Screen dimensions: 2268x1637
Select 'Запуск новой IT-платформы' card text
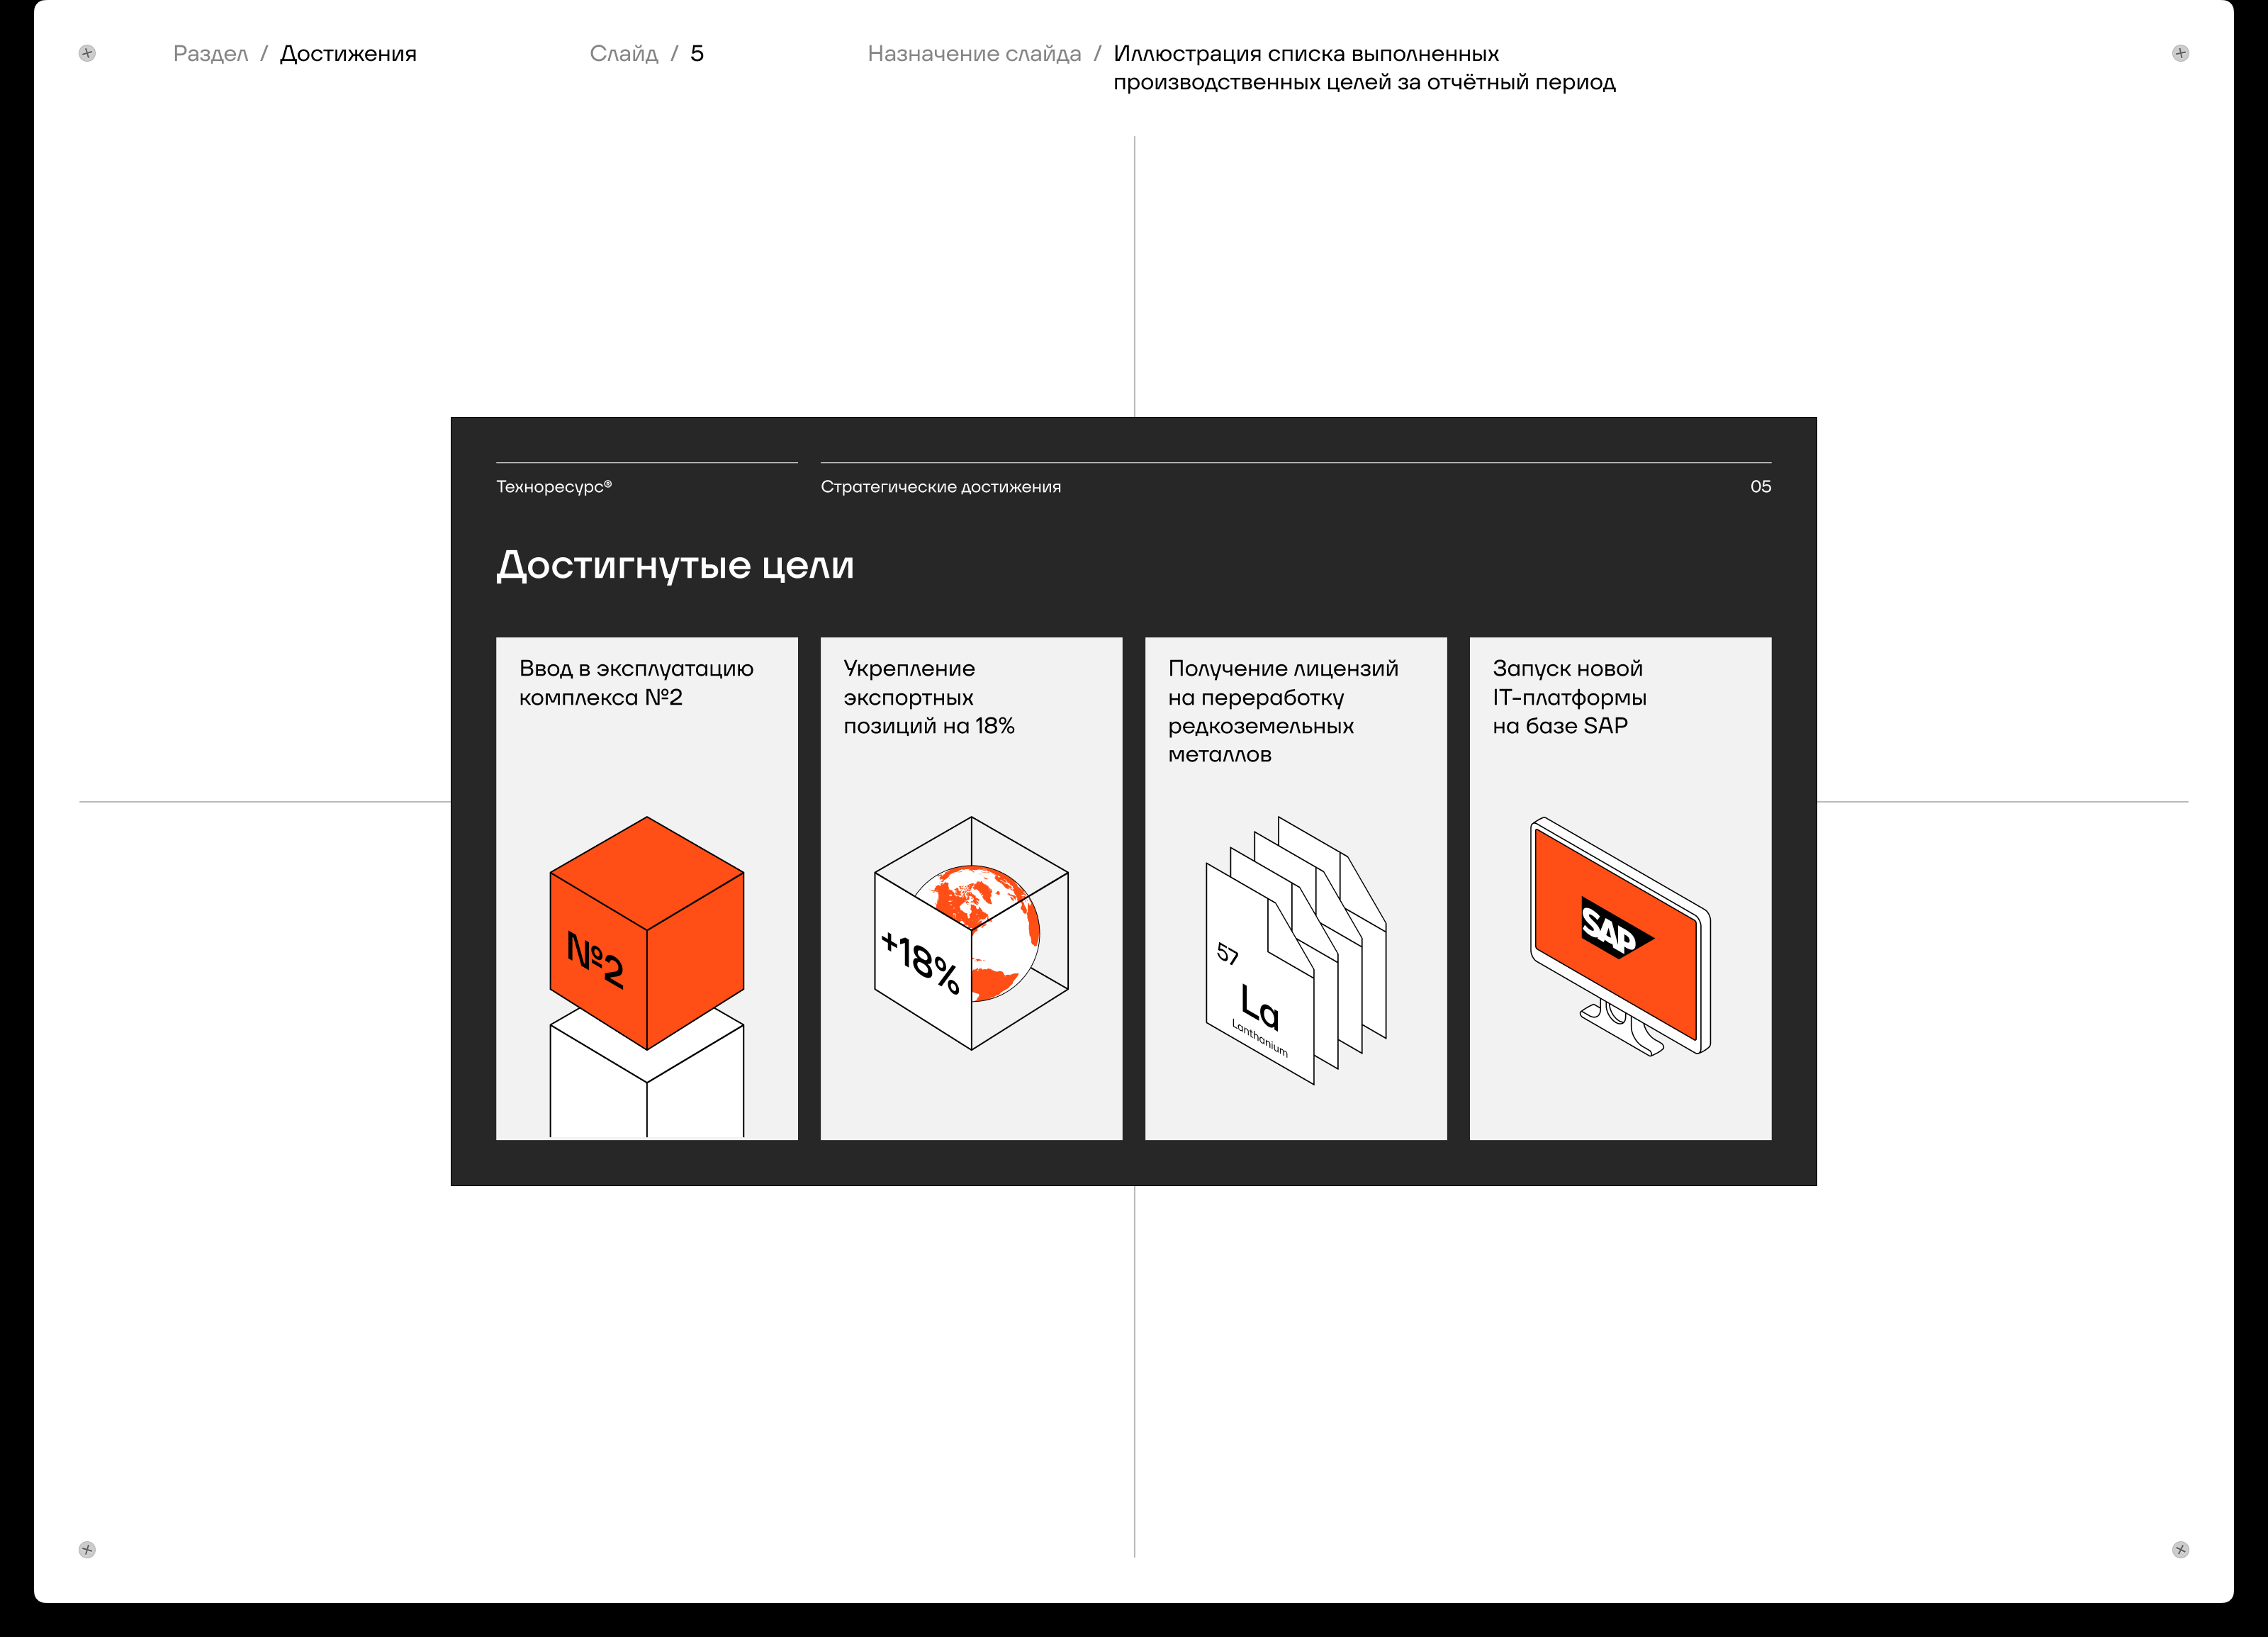tap(1568, 697)
